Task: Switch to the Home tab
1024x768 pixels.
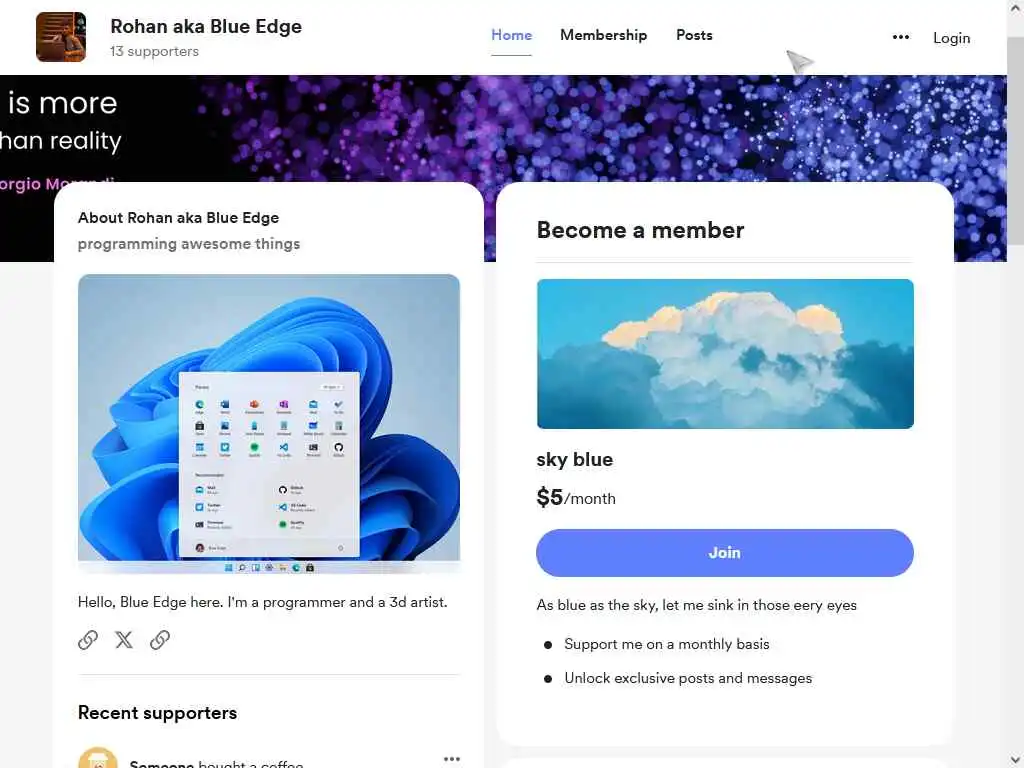Action: (511, 35)
